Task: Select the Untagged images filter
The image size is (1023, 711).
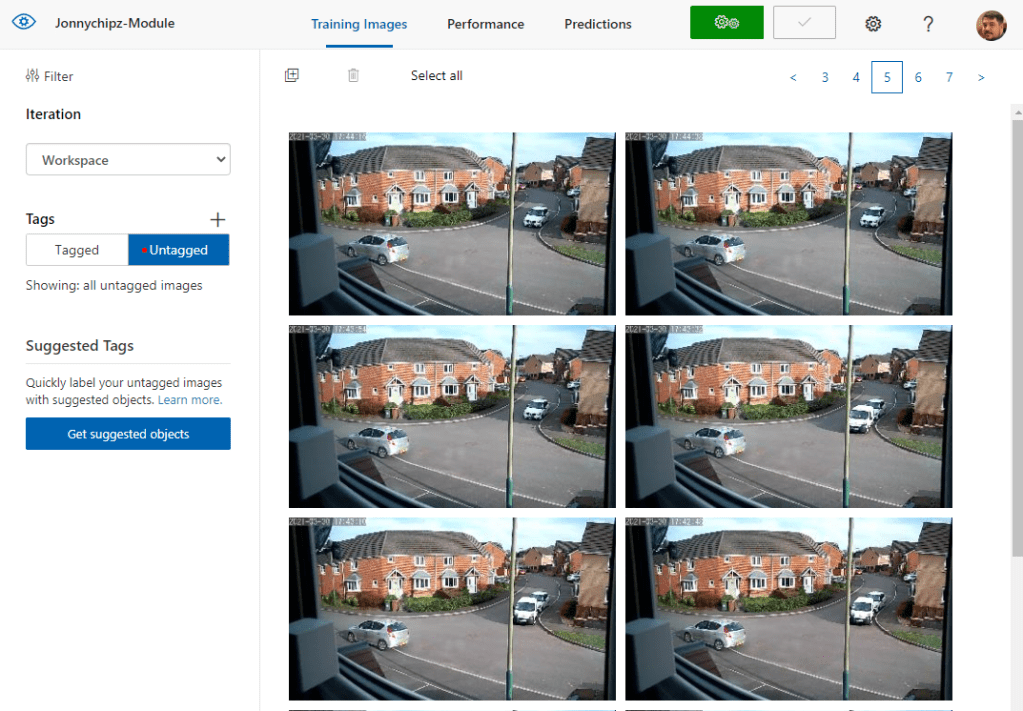Action: 179,250
